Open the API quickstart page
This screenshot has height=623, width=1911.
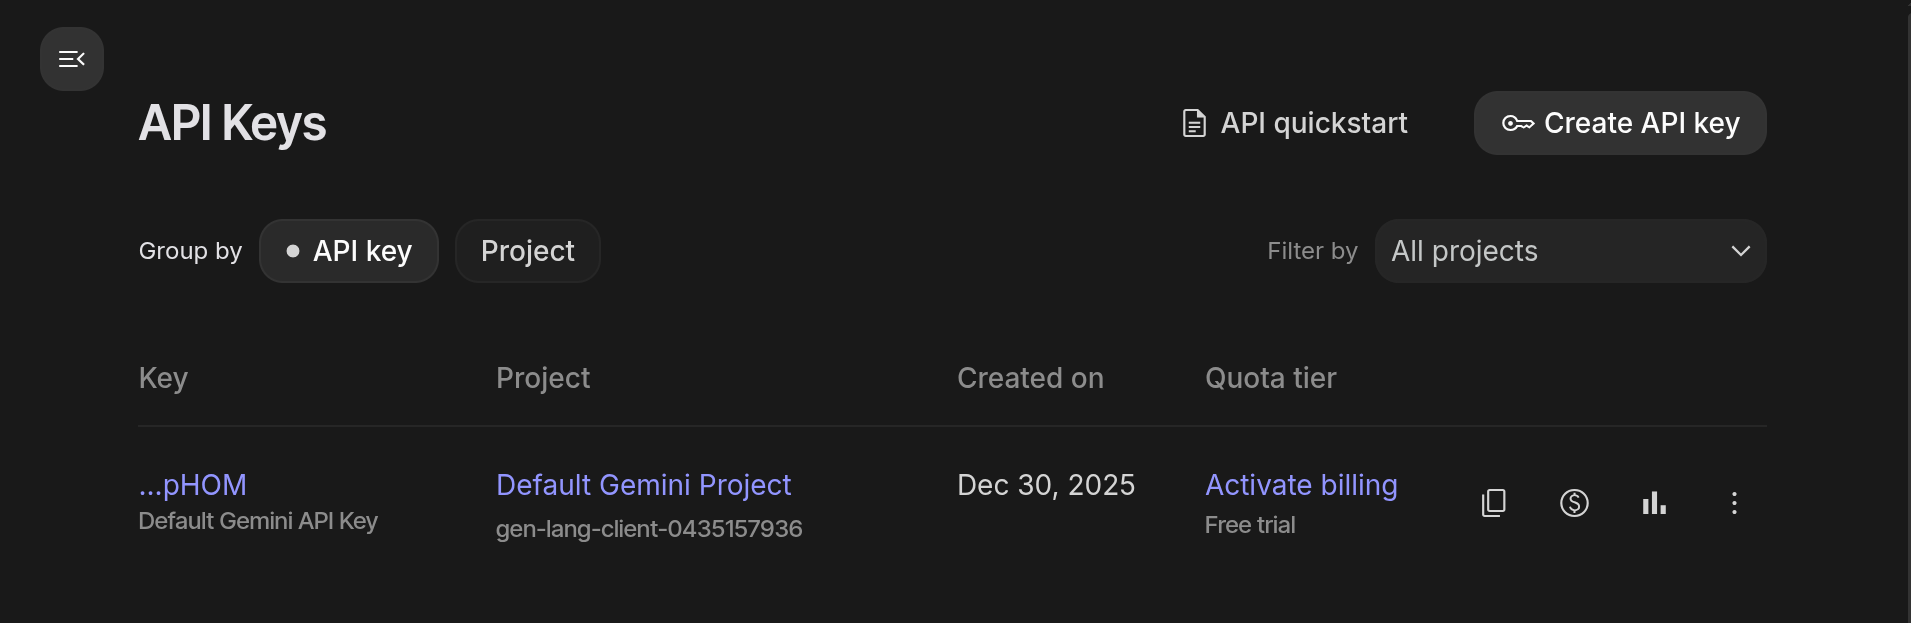point(1313,122)
